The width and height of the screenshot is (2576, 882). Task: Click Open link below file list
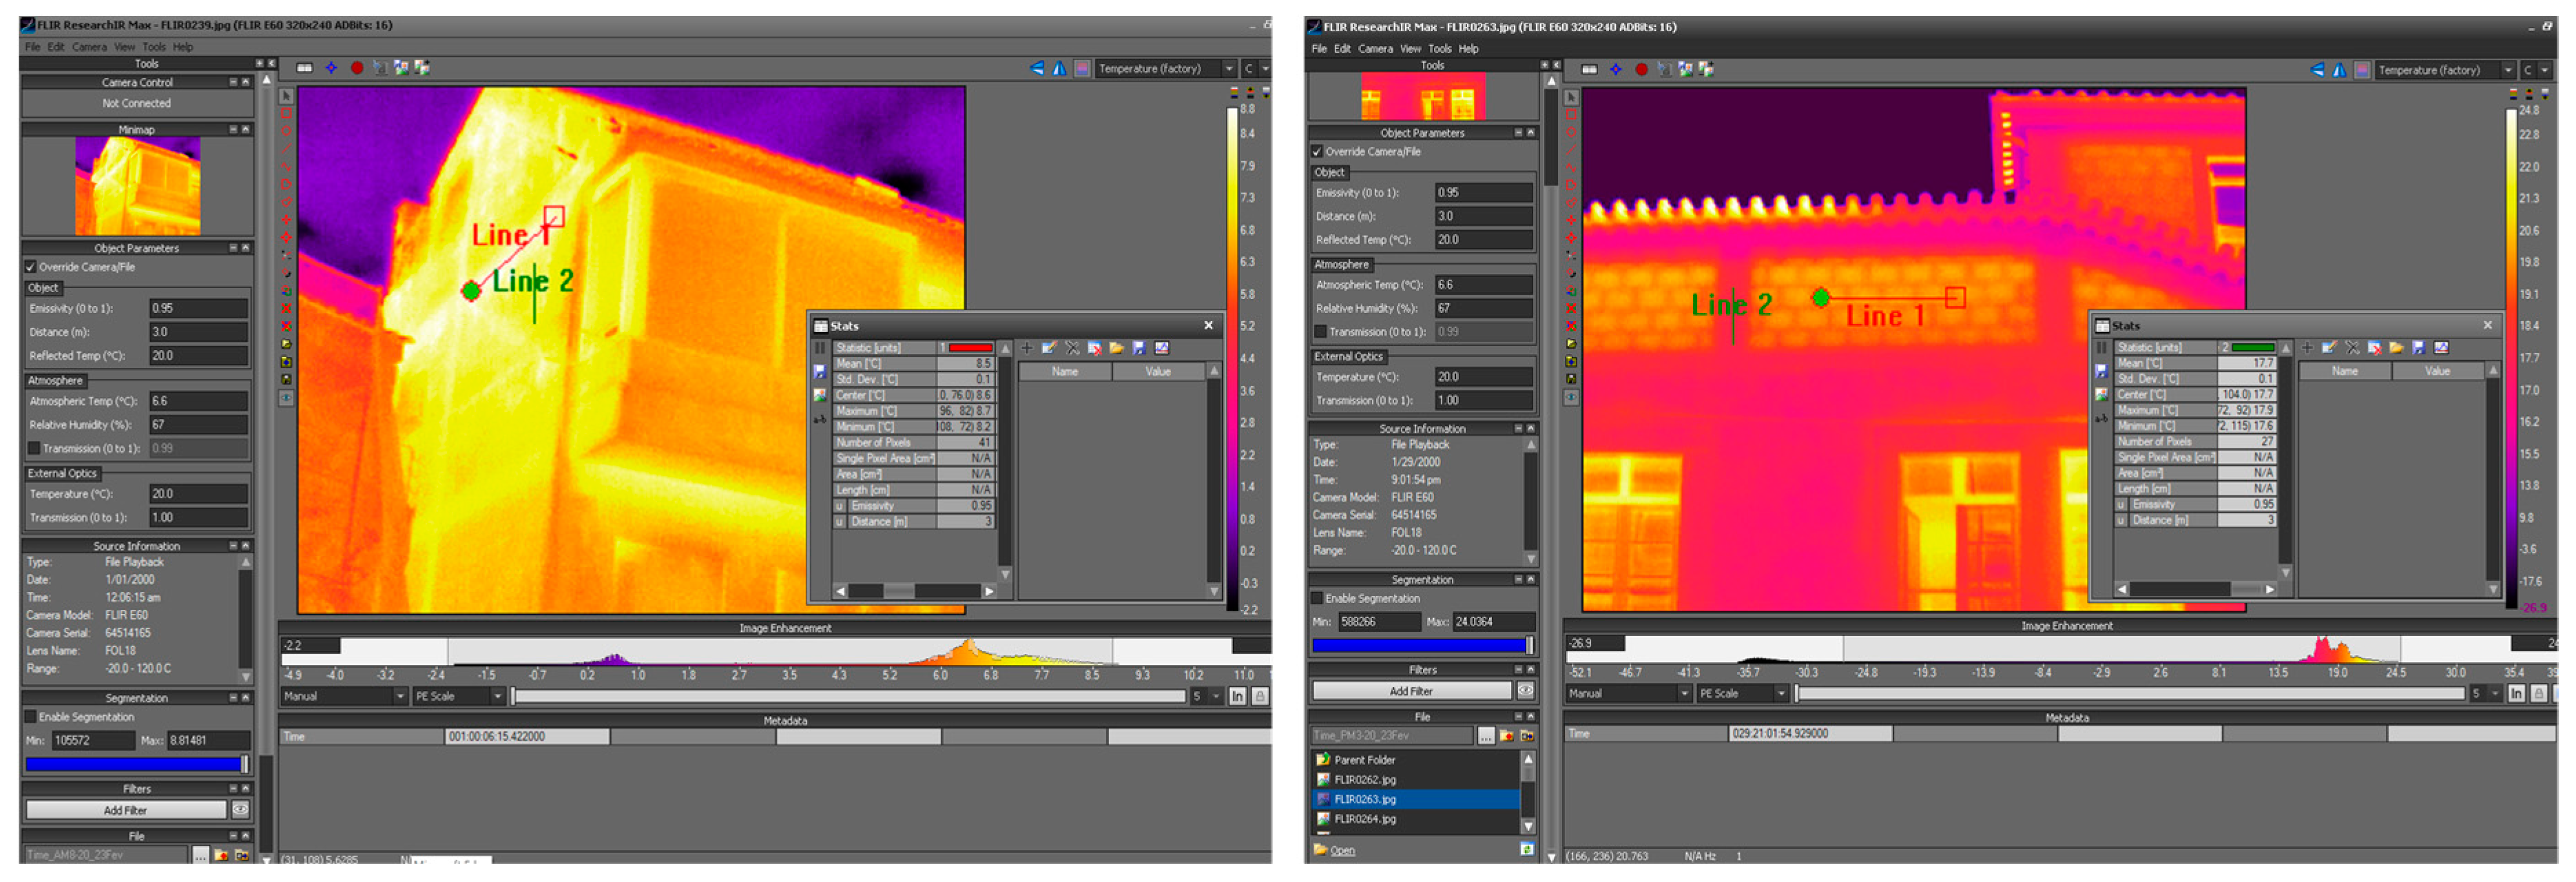(x=1342, y=850)
